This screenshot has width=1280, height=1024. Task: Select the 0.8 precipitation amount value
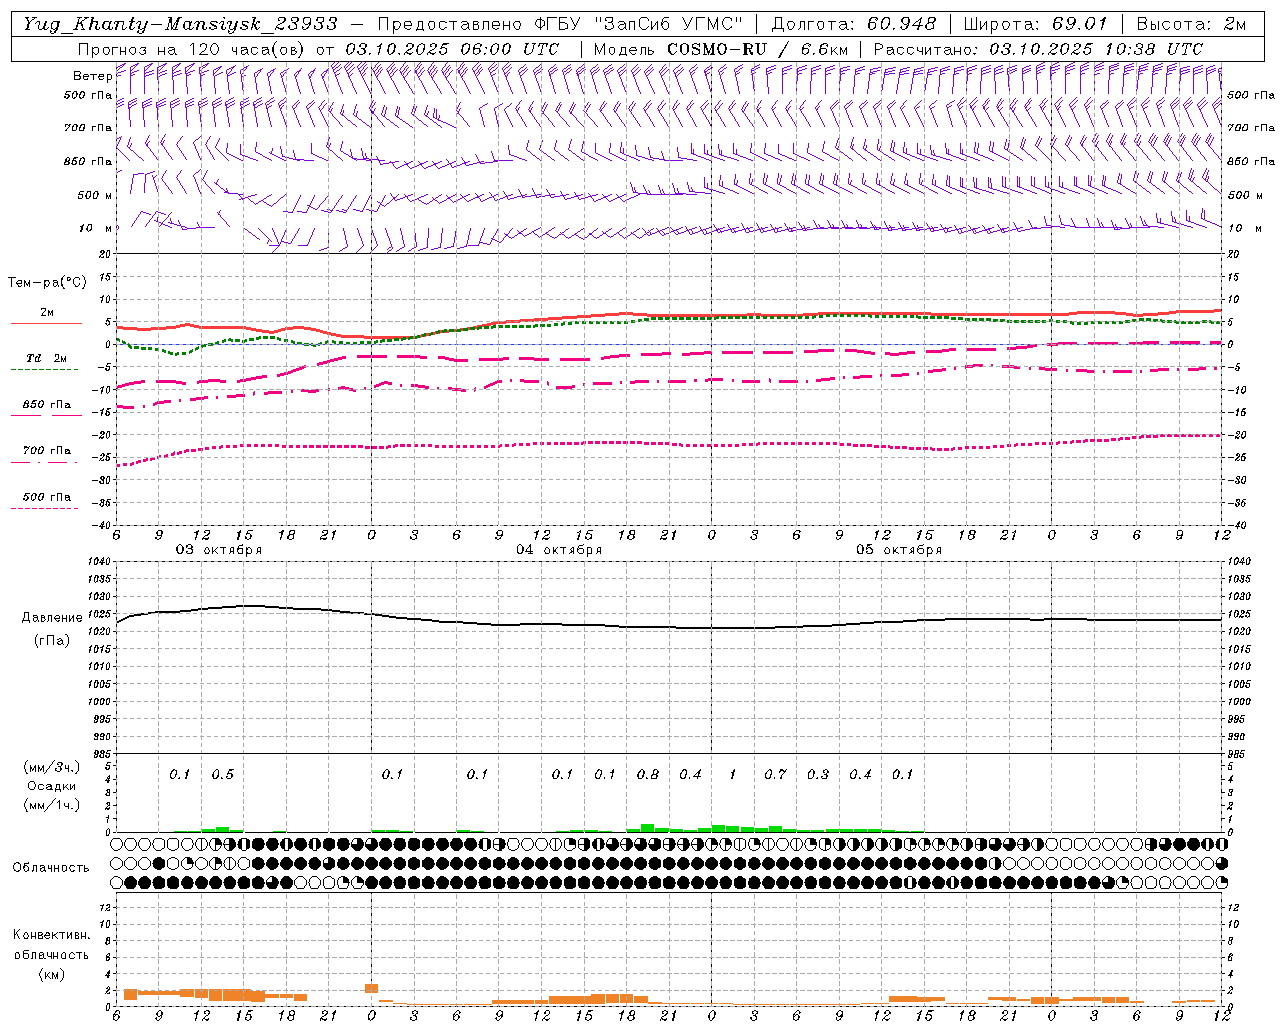[648, 774]
